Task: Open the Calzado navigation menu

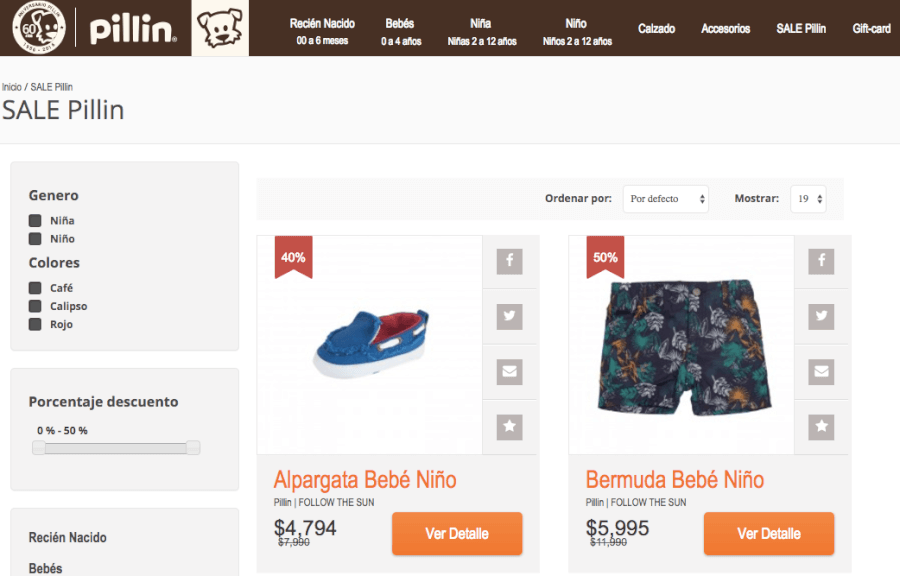Action: tap(657, 28)
